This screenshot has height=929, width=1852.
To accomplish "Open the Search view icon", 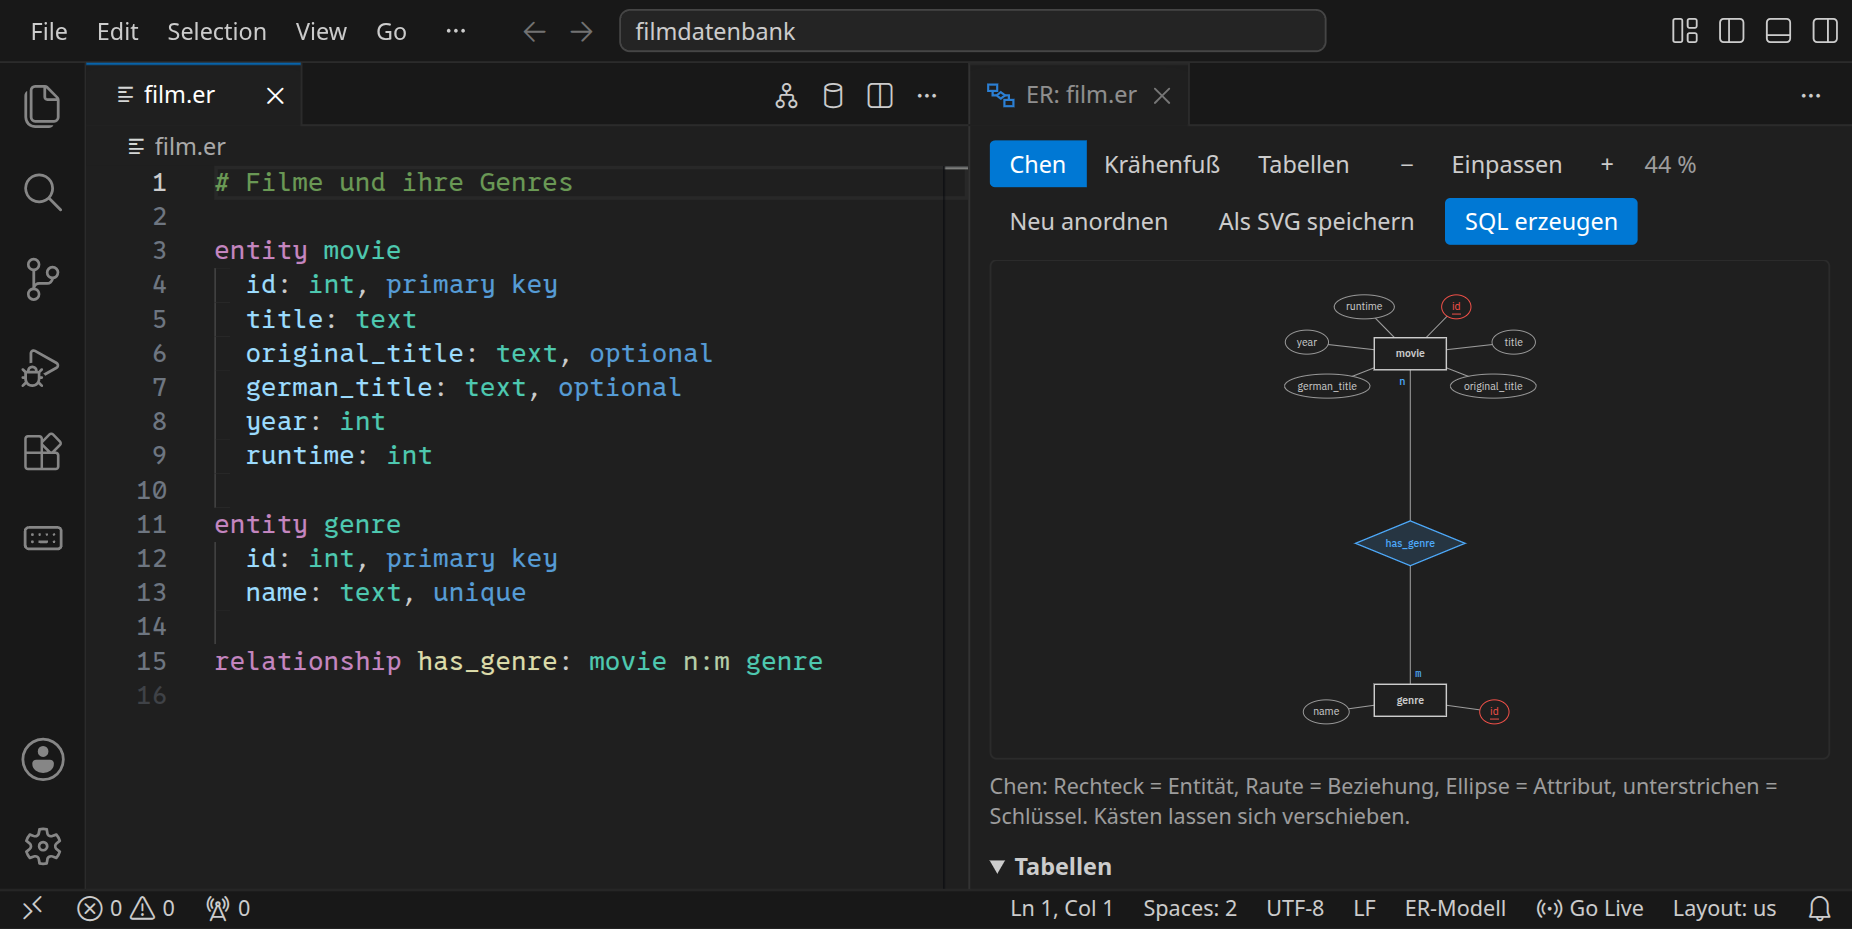I will click(42, 192).
